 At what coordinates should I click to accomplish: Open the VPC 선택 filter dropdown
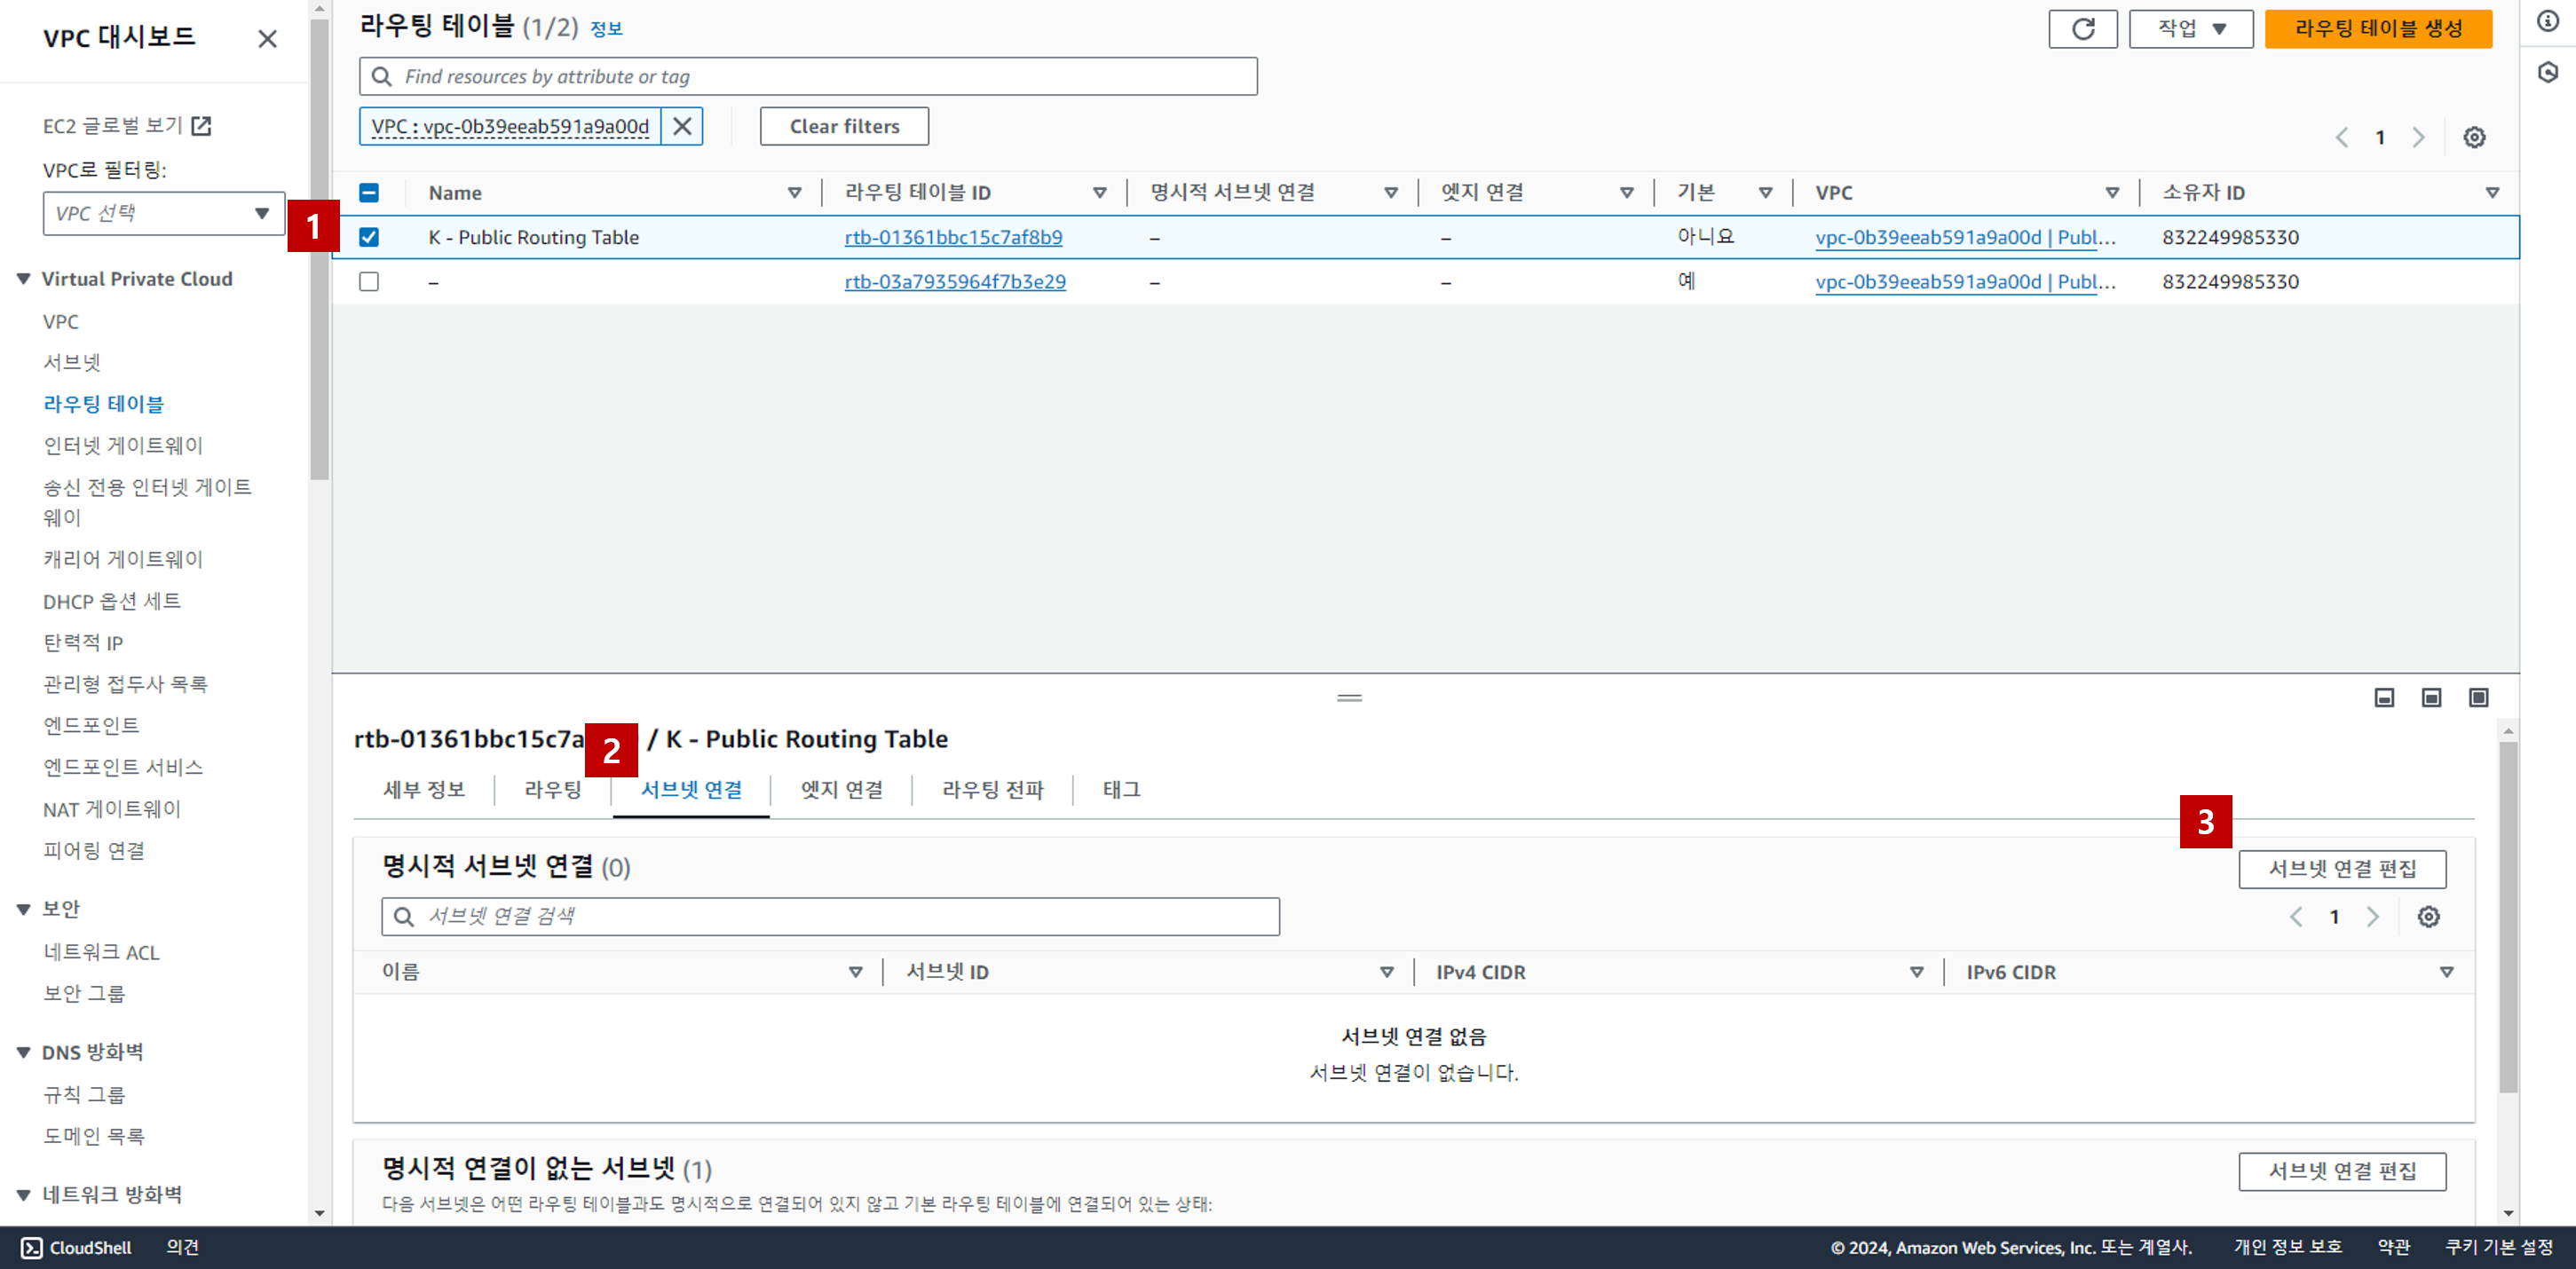click(163, 213)
